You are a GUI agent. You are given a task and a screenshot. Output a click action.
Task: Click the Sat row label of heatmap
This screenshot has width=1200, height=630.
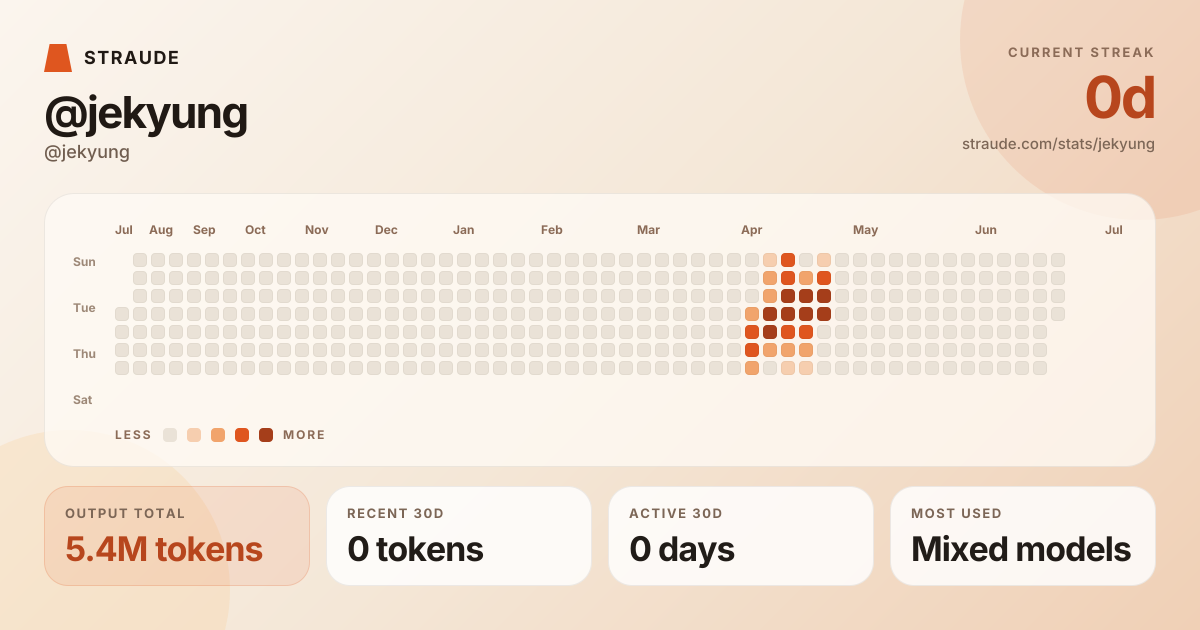pos(83,400)
